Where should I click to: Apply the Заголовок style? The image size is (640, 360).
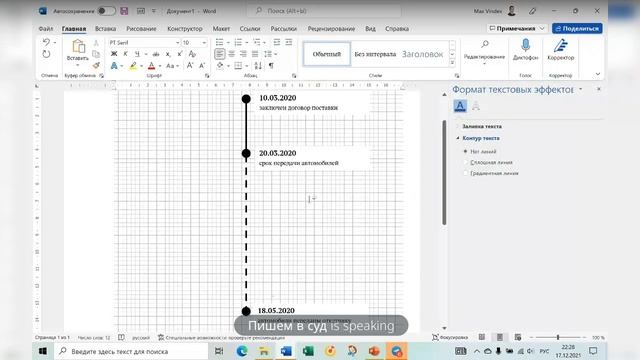pos(422,54)
